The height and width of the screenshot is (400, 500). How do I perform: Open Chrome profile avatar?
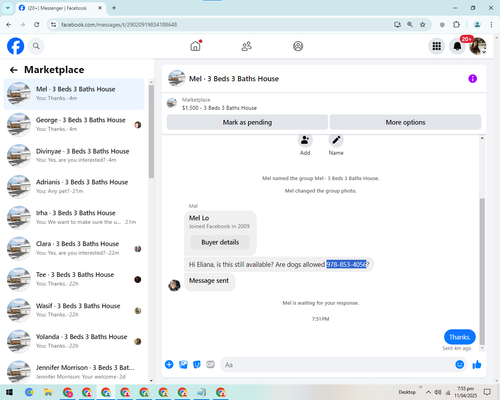[x=477, y=25]
